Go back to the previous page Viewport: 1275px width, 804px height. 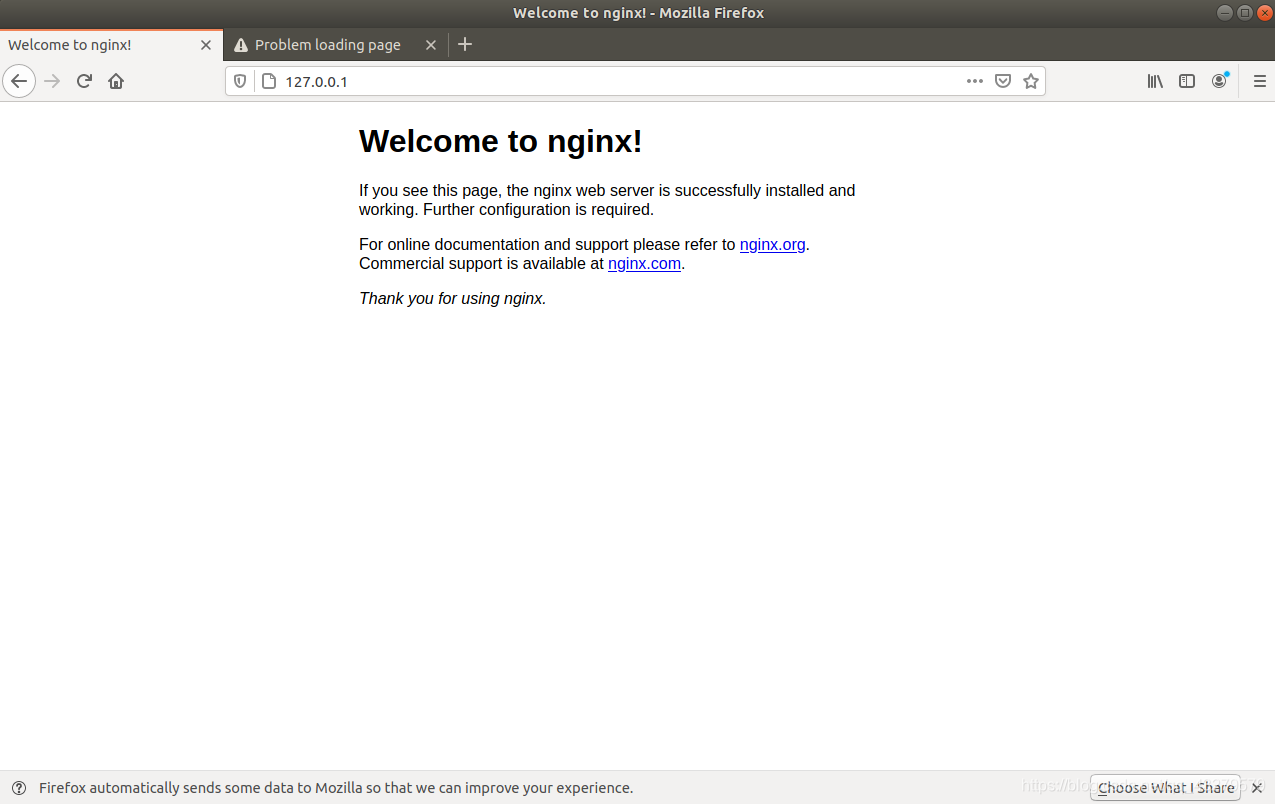[19, 81]
